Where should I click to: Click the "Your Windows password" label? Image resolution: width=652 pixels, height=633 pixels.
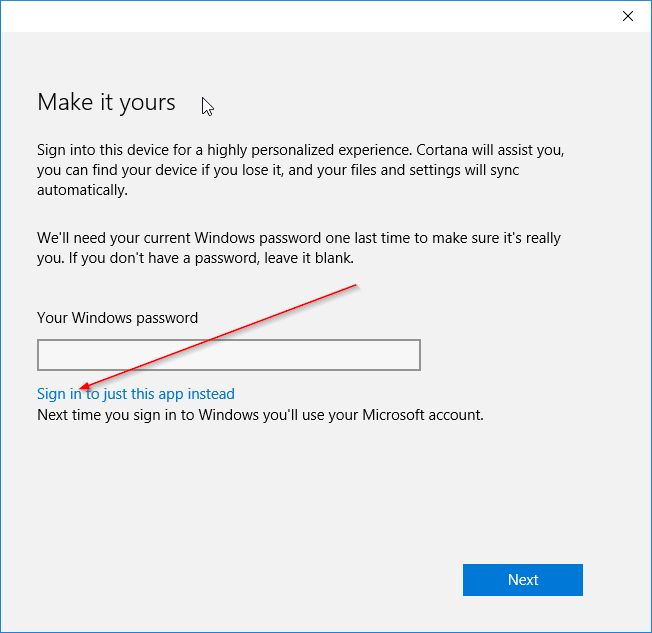(x=117, y=318)
